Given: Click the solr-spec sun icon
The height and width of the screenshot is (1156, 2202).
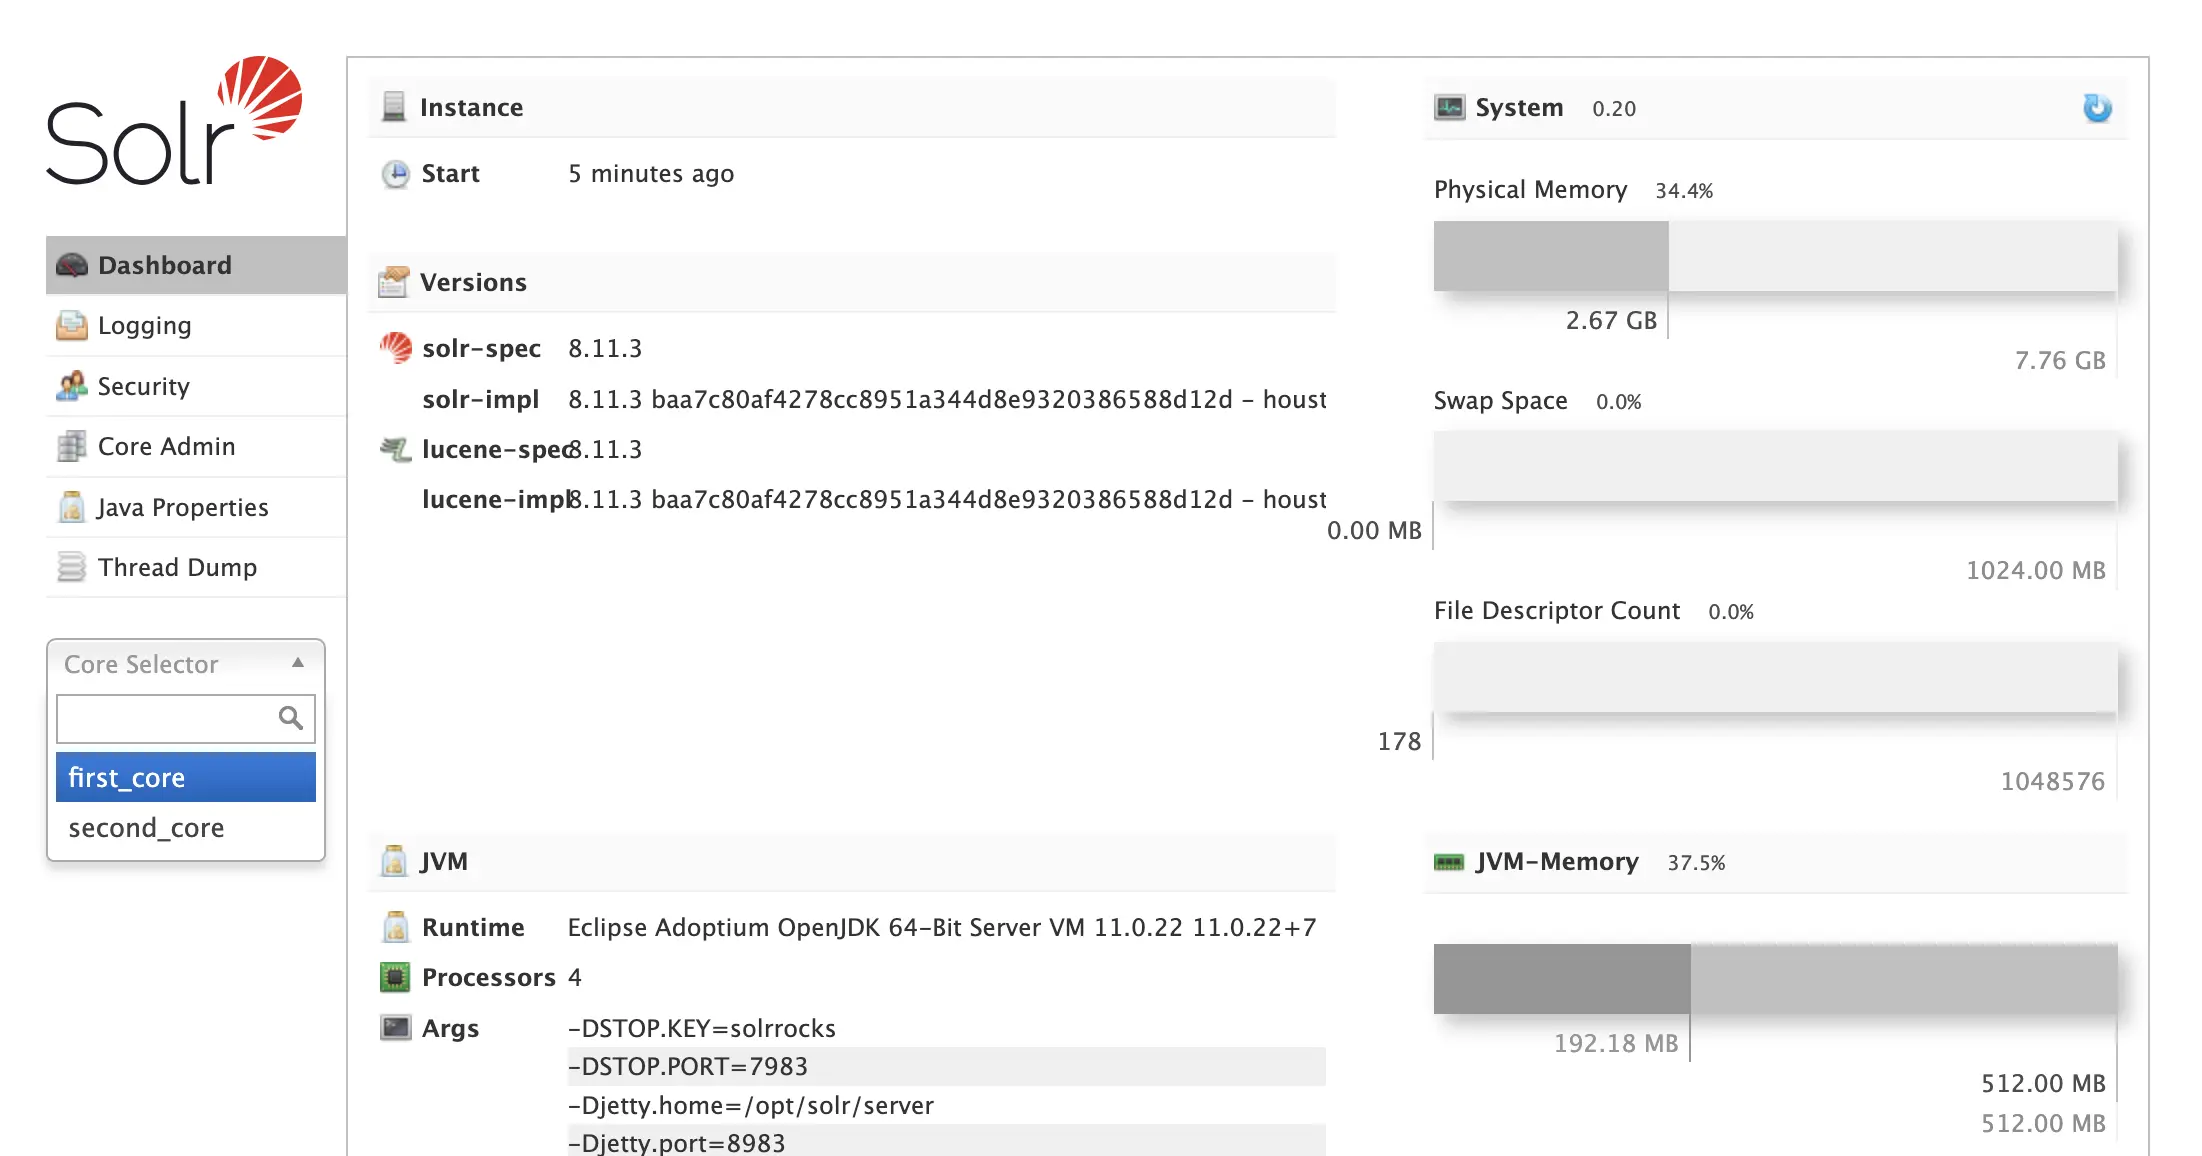Looking at the screenshot, I should click(x=396, y=348).
